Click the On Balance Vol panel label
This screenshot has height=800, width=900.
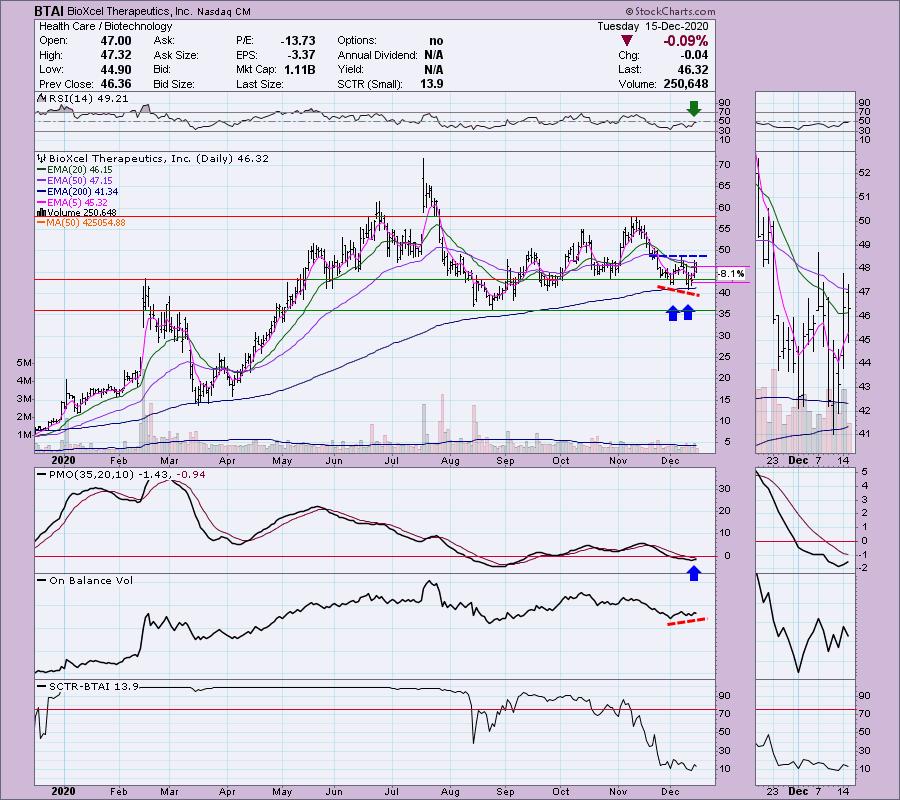pos(91,581)
